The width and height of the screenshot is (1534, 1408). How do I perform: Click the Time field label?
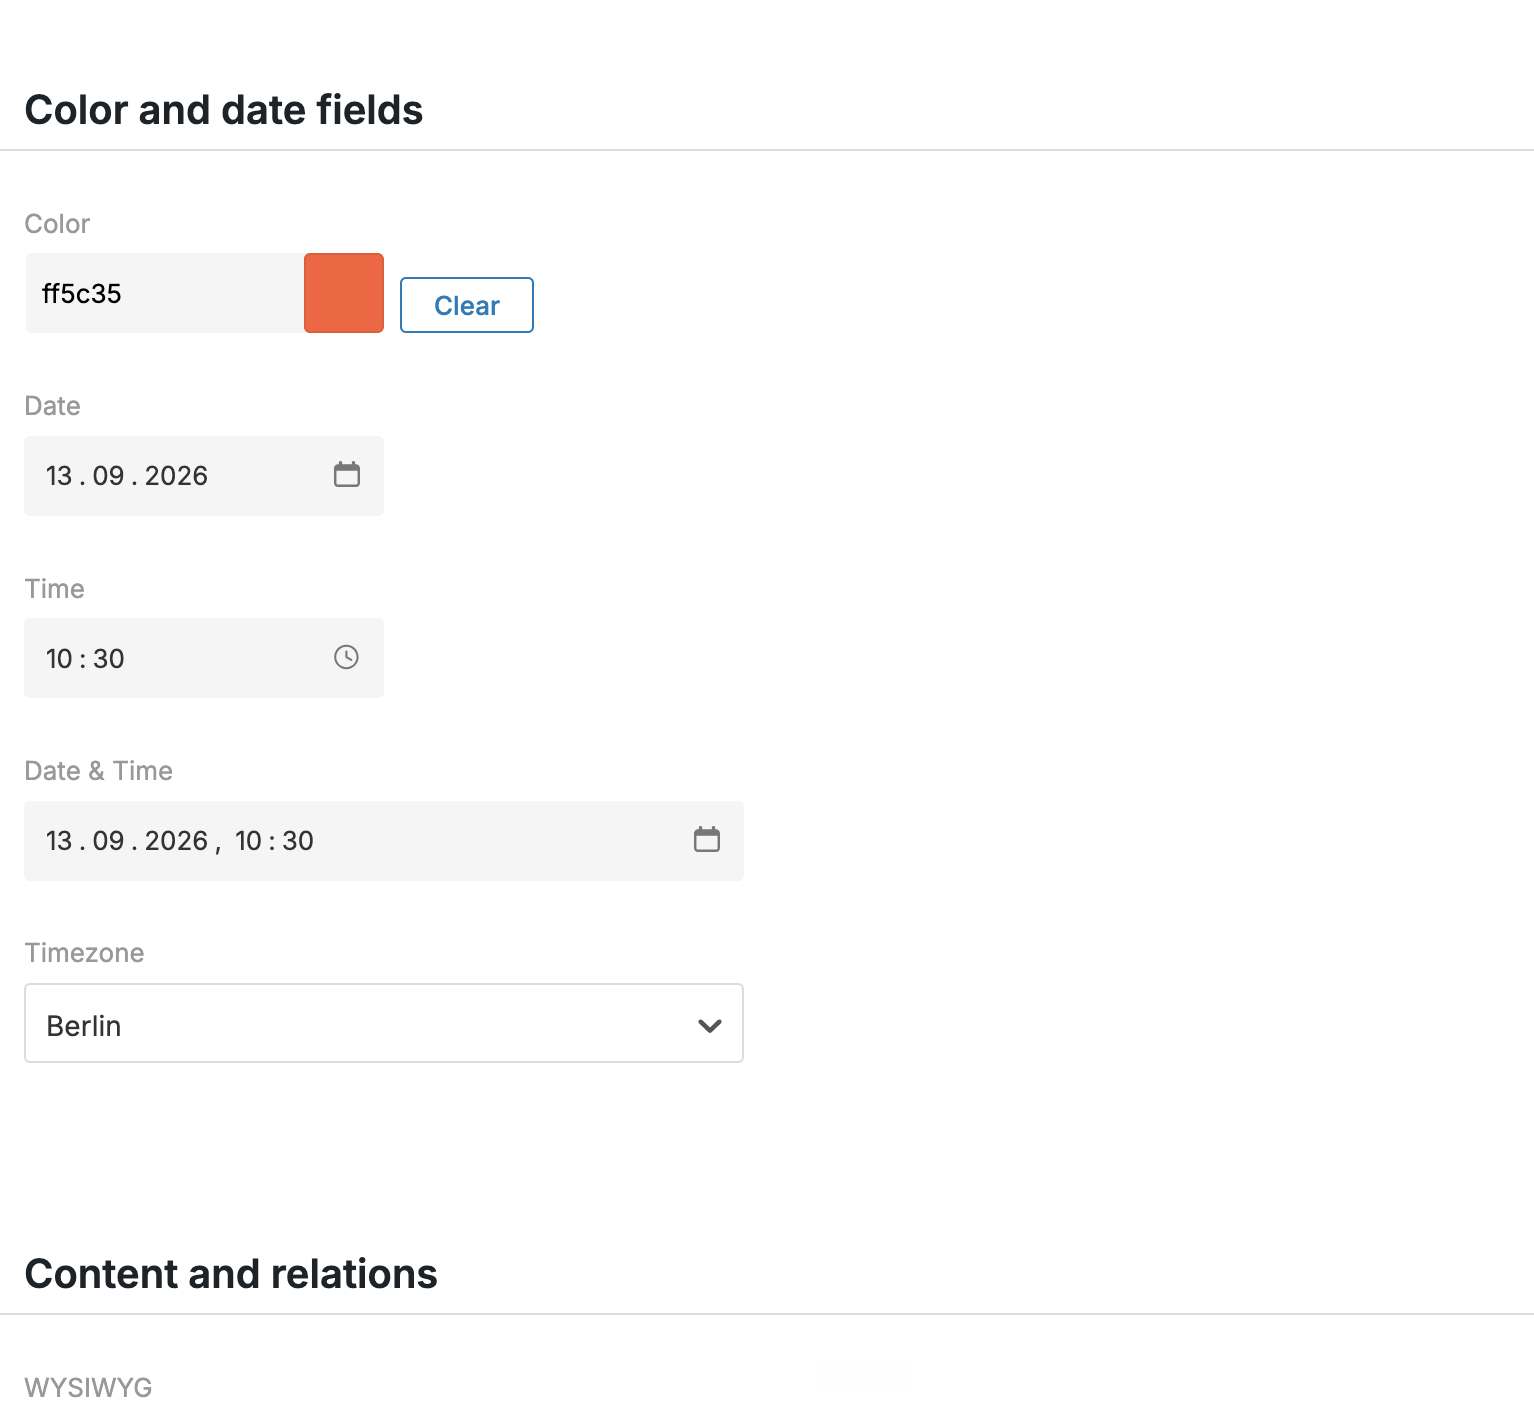54,589
